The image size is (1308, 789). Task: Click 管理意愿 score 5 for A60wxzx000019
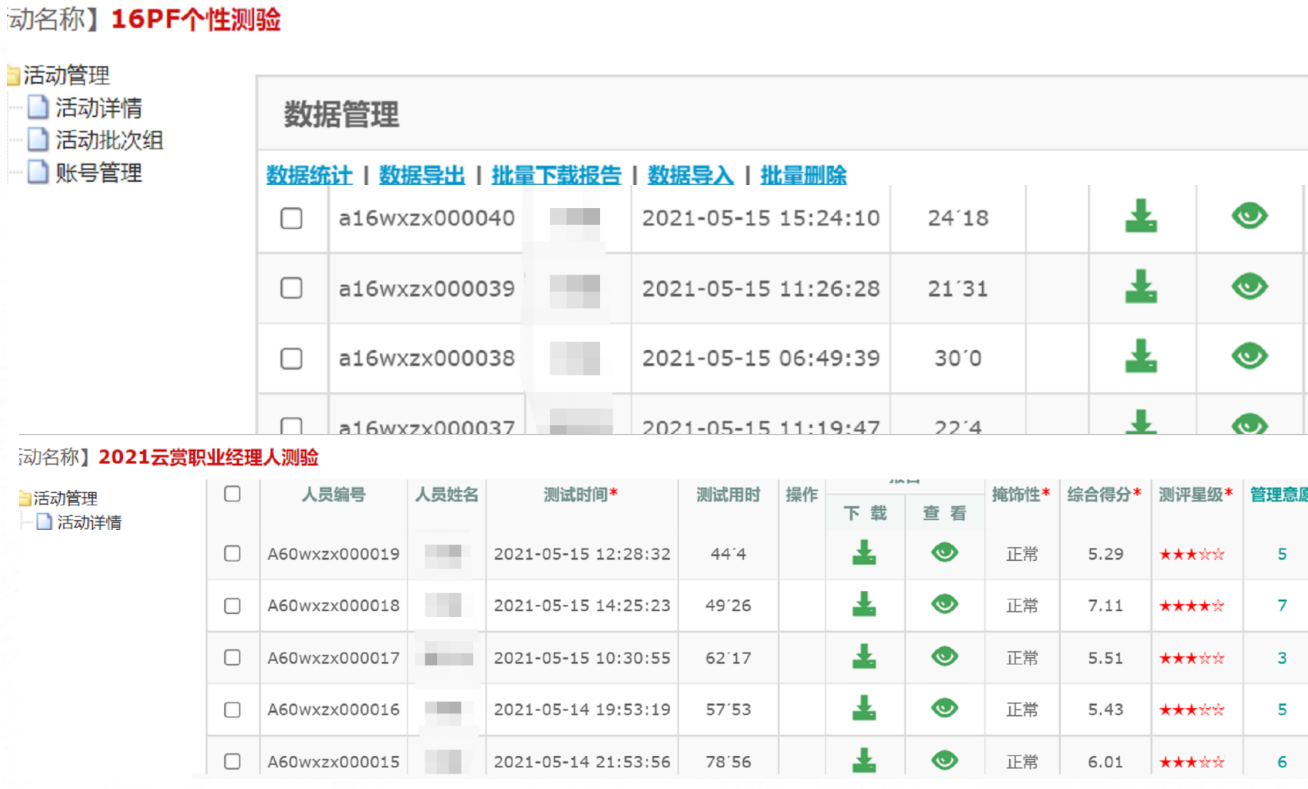pos(1282,553)
